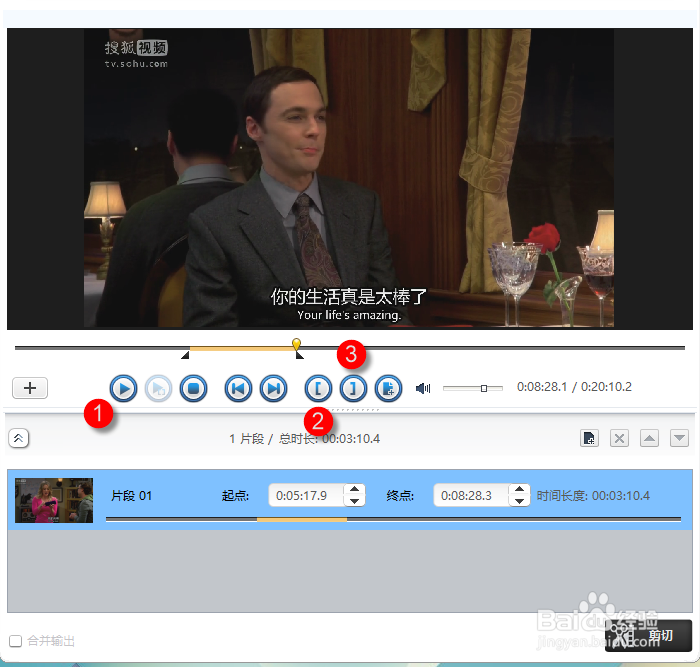Viewport: 700px width, 667px height.
Task: Click add segment icon in list toolbar
Action: [589, 438]
